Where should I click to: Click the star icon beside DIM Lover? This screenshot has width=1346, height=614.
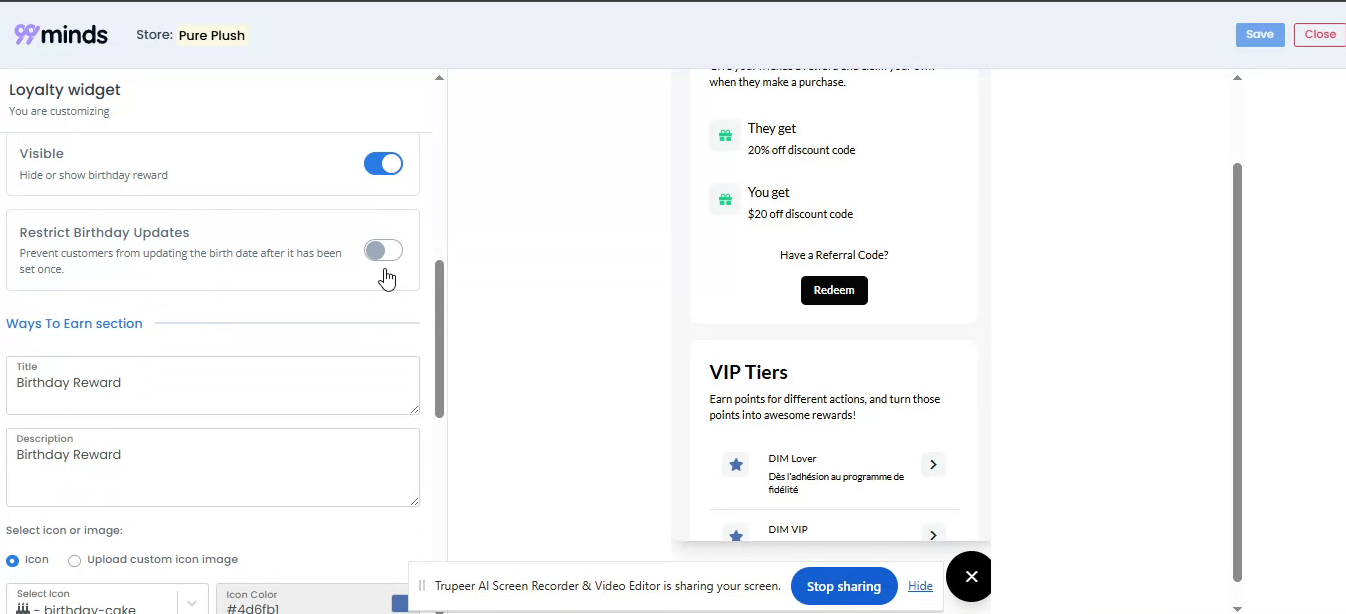[x=736, y=465]
